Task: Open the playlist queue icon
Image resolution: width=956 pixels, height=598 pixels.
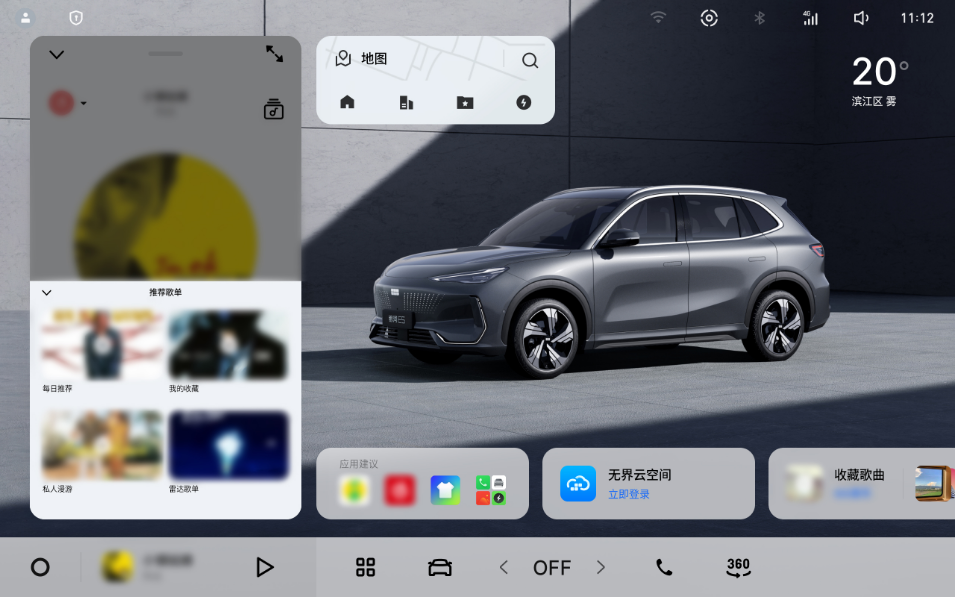Action: coord(274,109)
